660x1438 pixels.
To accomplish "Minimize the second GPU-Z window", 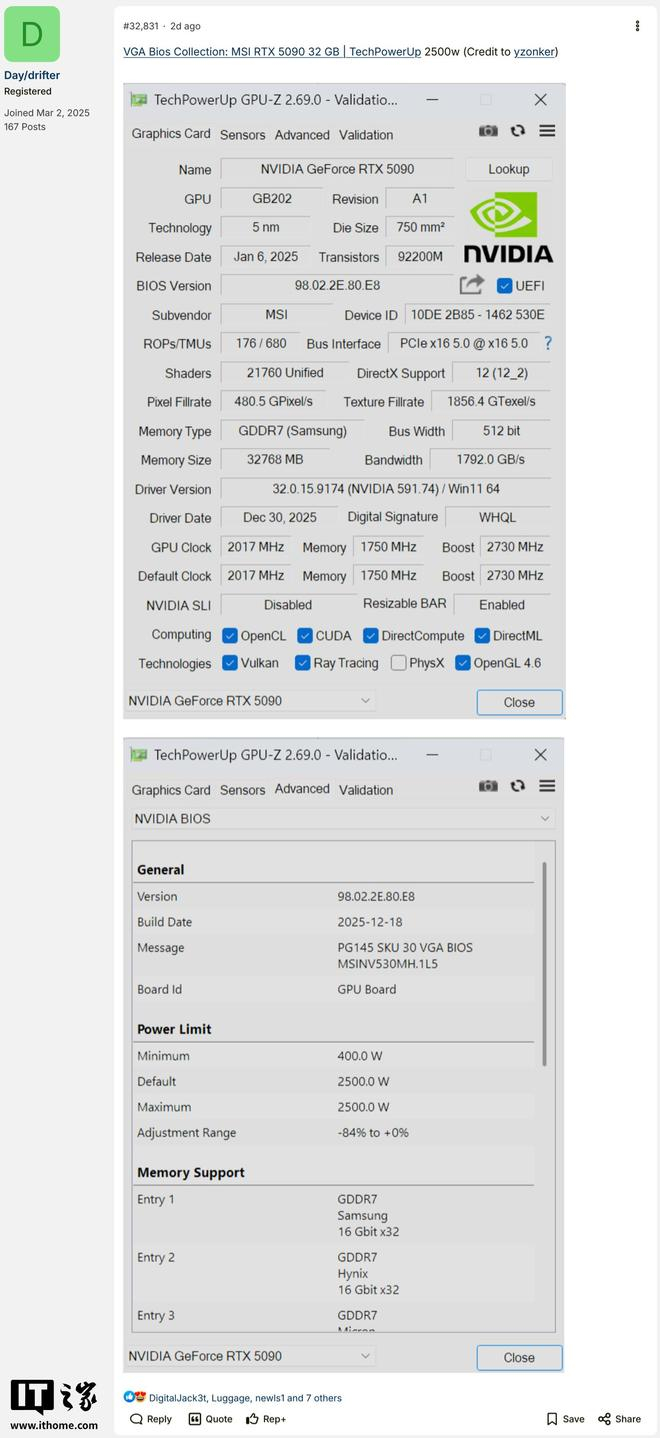I will pyautogui.click(x=432, y=755).
